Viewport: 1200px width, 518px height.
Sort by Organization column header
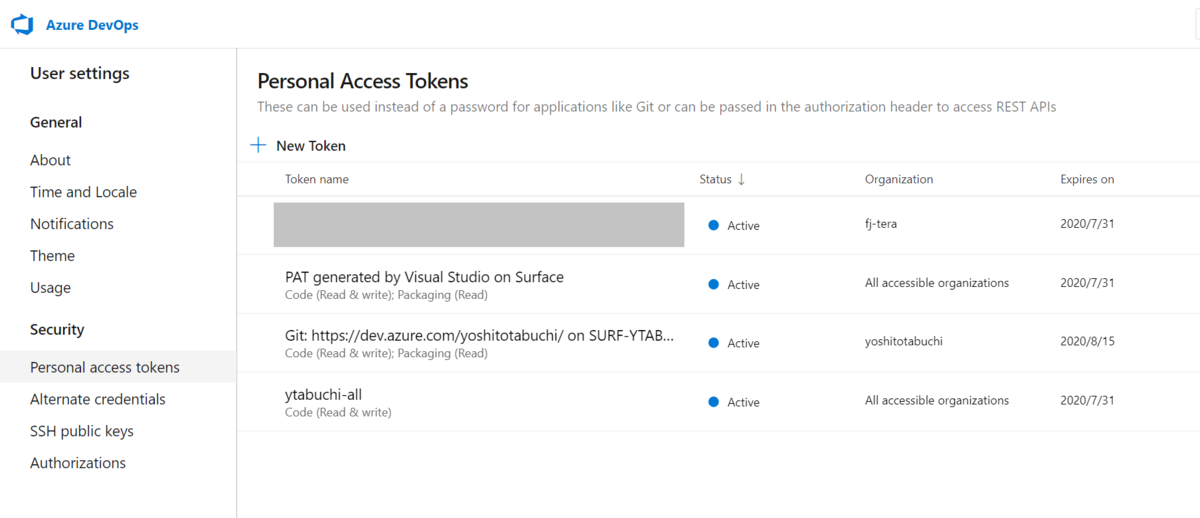(x=898, y=180)
